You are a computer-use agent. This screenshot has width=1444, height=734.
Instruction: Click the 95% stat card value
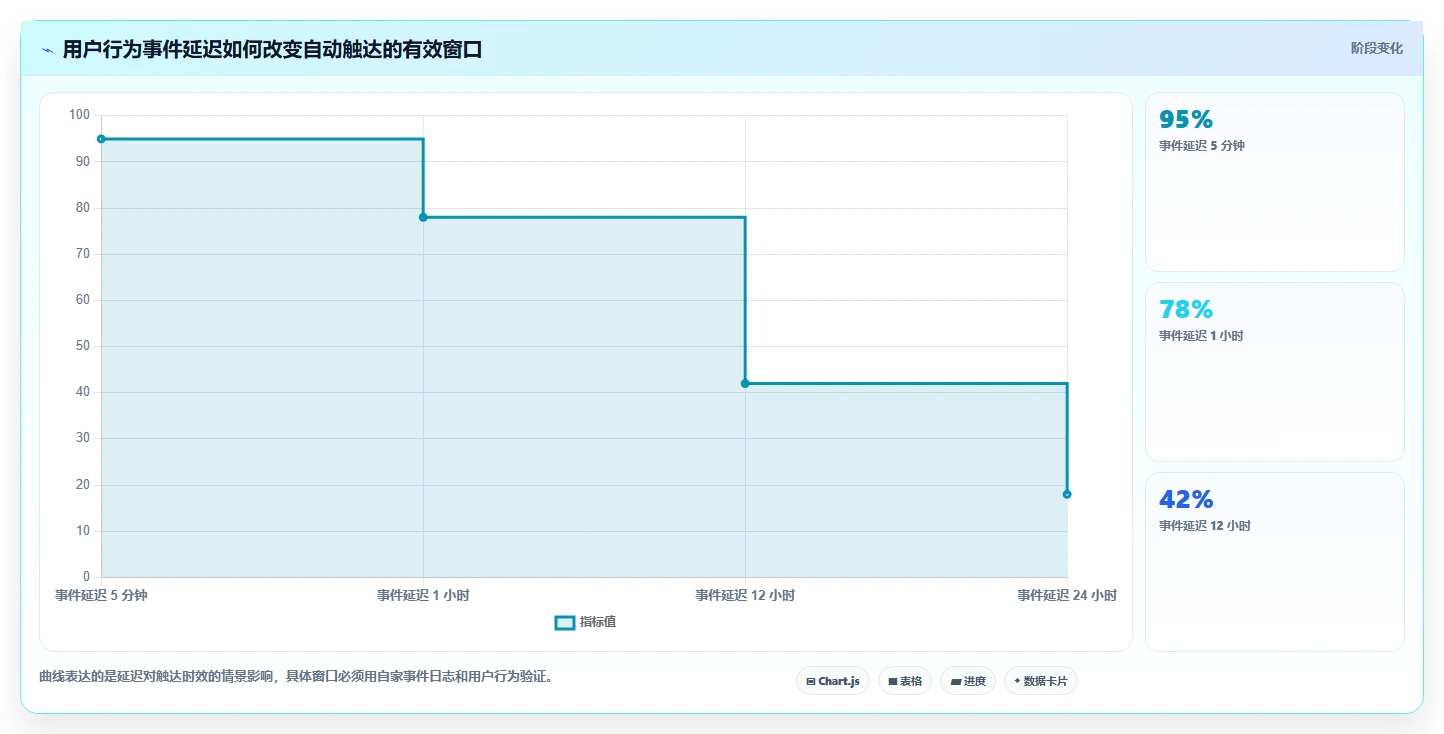pos(1186,120)
